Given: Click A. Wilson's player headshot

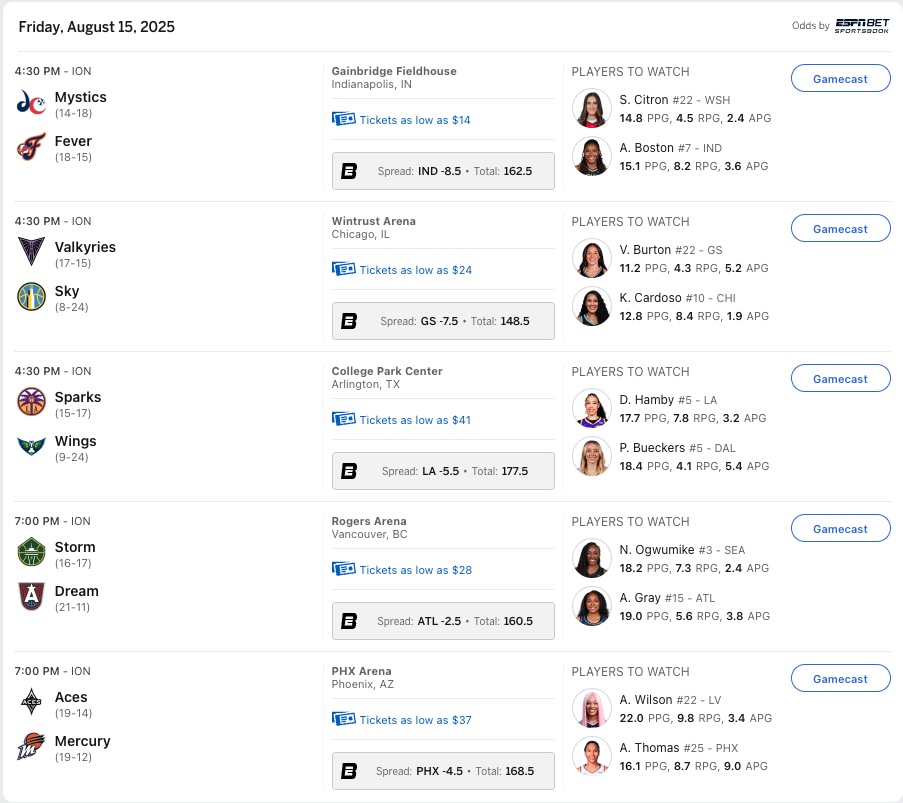Looking at the screenshot, I should pos(592,708).
